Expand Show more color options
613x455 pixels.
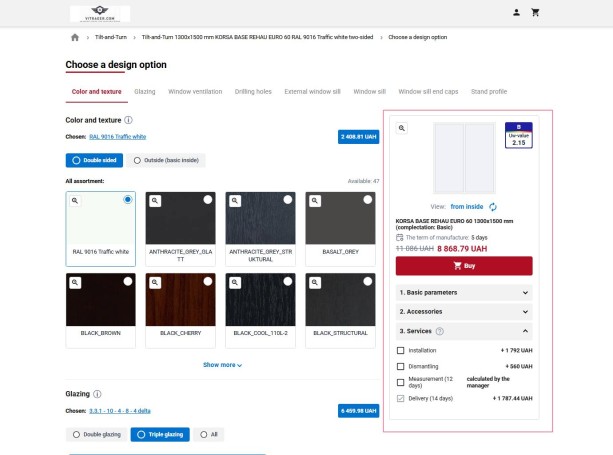click(x=222, y=365)
